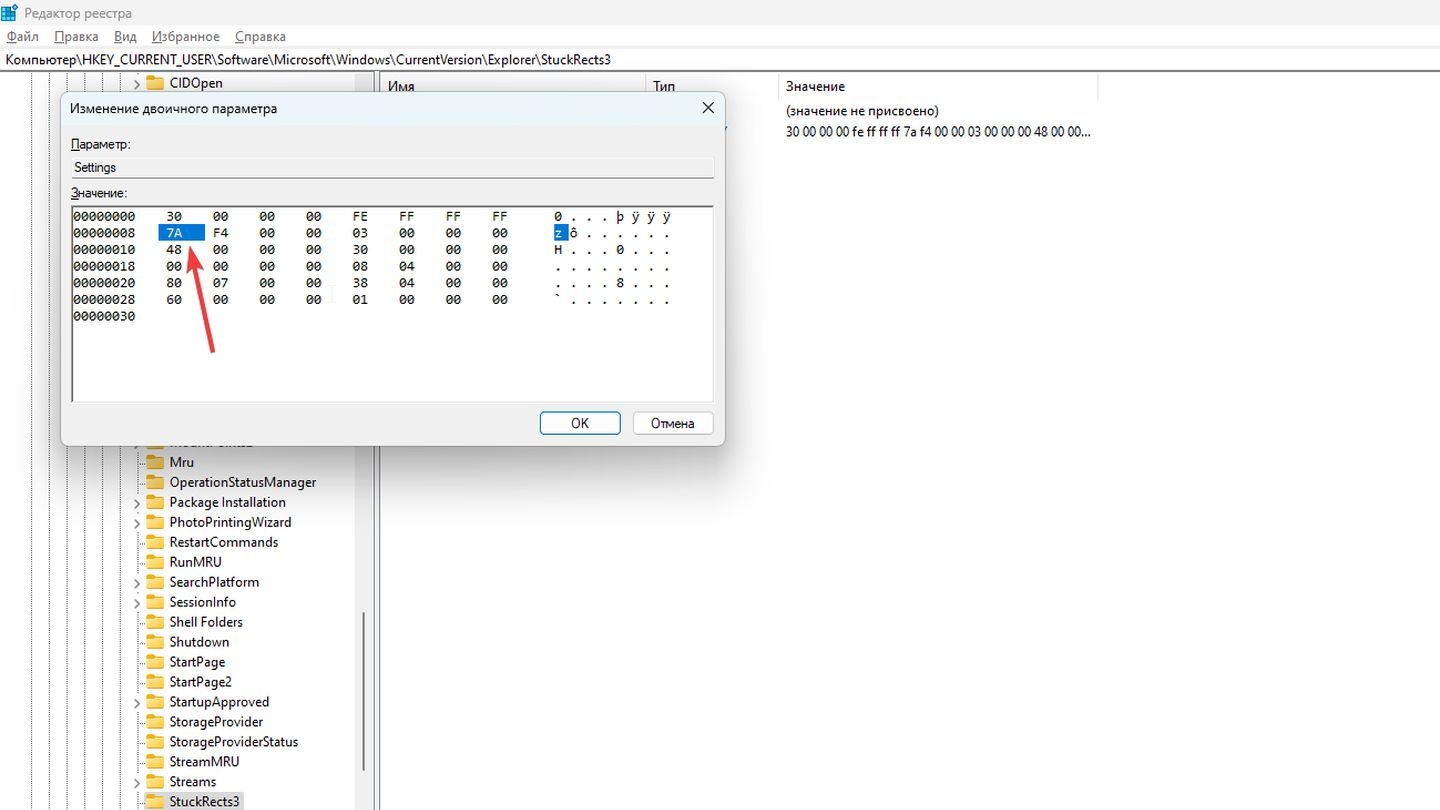Click the registry path address bar
The width and height of the screenshot is (1440, 810).
click(x=720, y=60)
